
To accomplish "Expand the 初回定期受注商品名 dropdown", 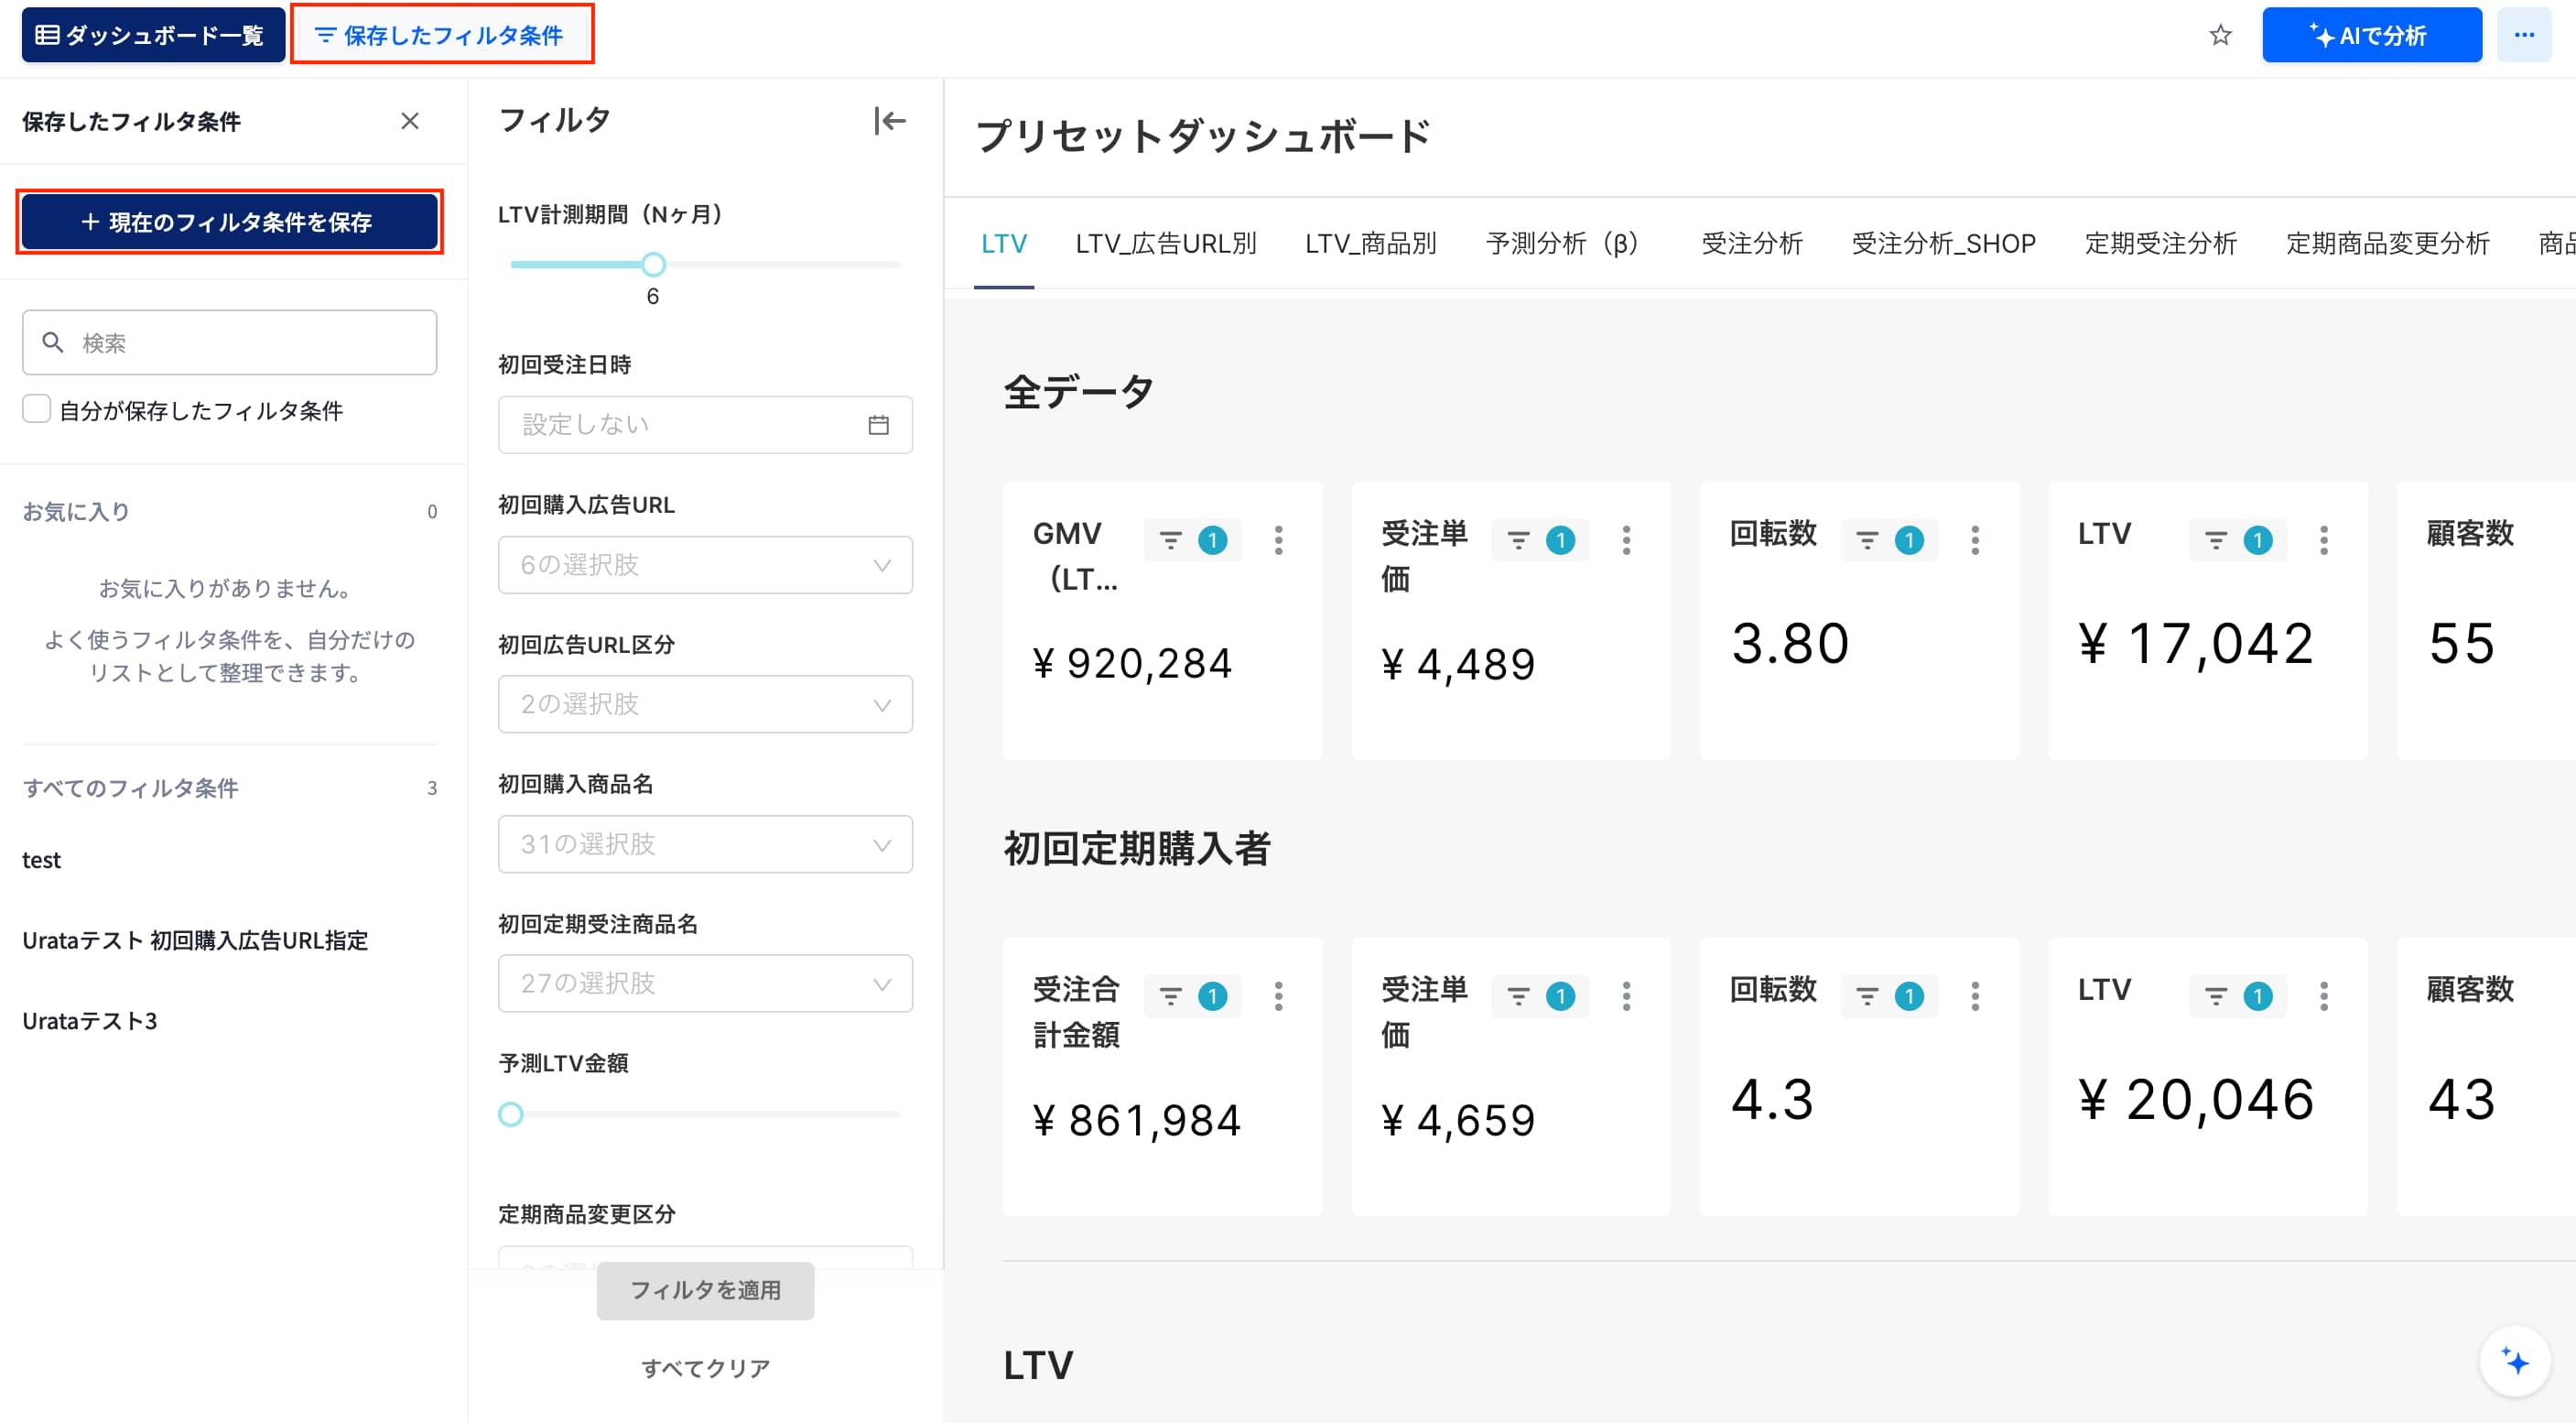I will pyautogui.click(x=705, y=983).
